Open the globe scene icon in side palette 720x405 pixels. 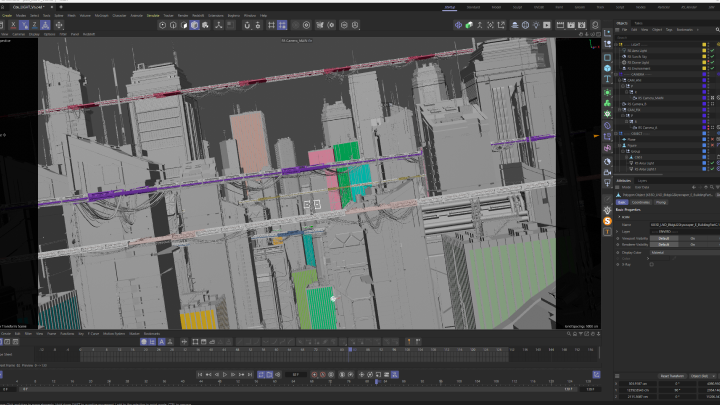coord(608,162)
